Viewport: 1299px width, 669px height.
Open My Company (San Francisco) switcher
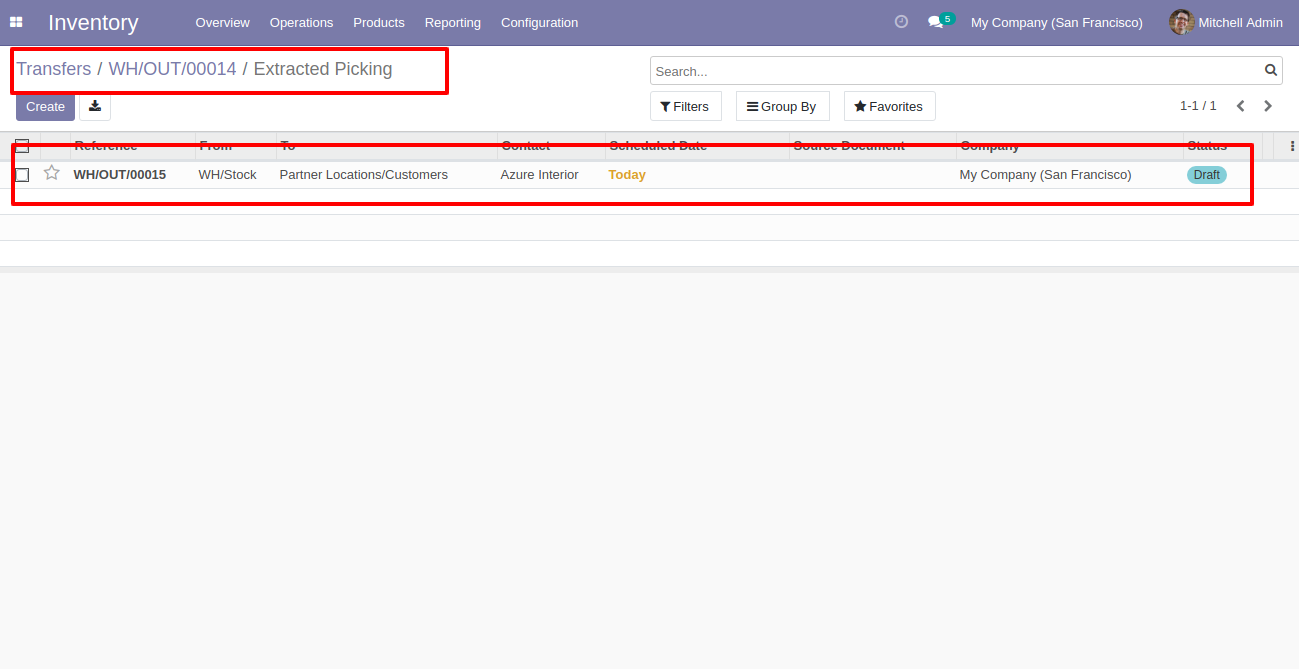(x=1057, y=22)
